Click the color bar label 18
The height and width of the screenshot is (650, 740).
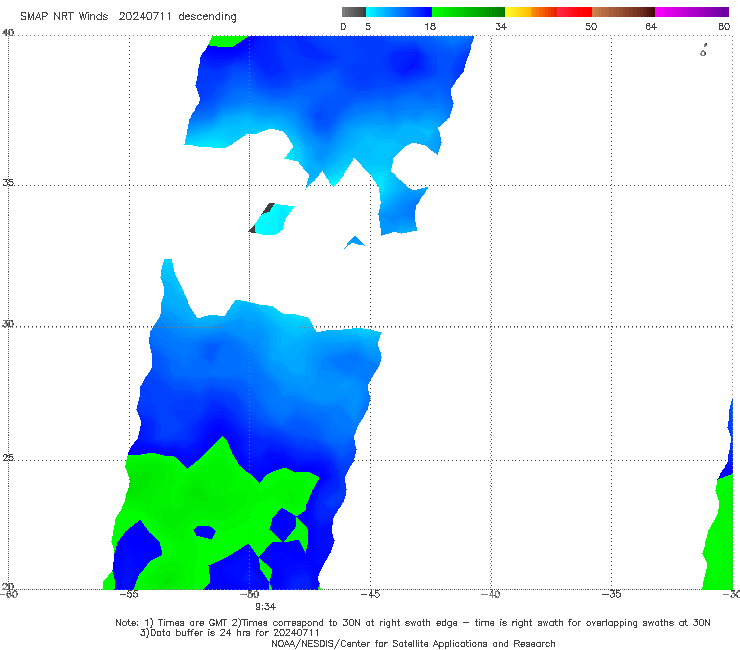point(430,26)
